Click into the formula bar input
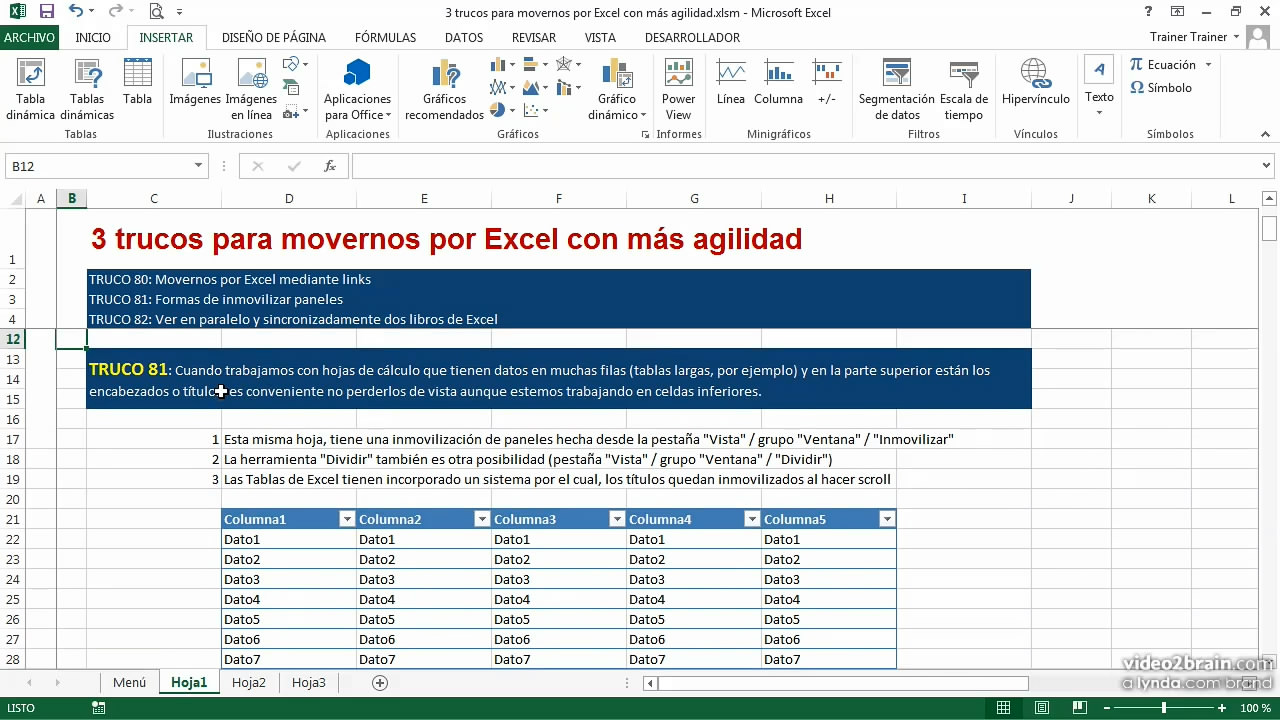The height and width of the screenshot is (720, 1280). point(800,166)
